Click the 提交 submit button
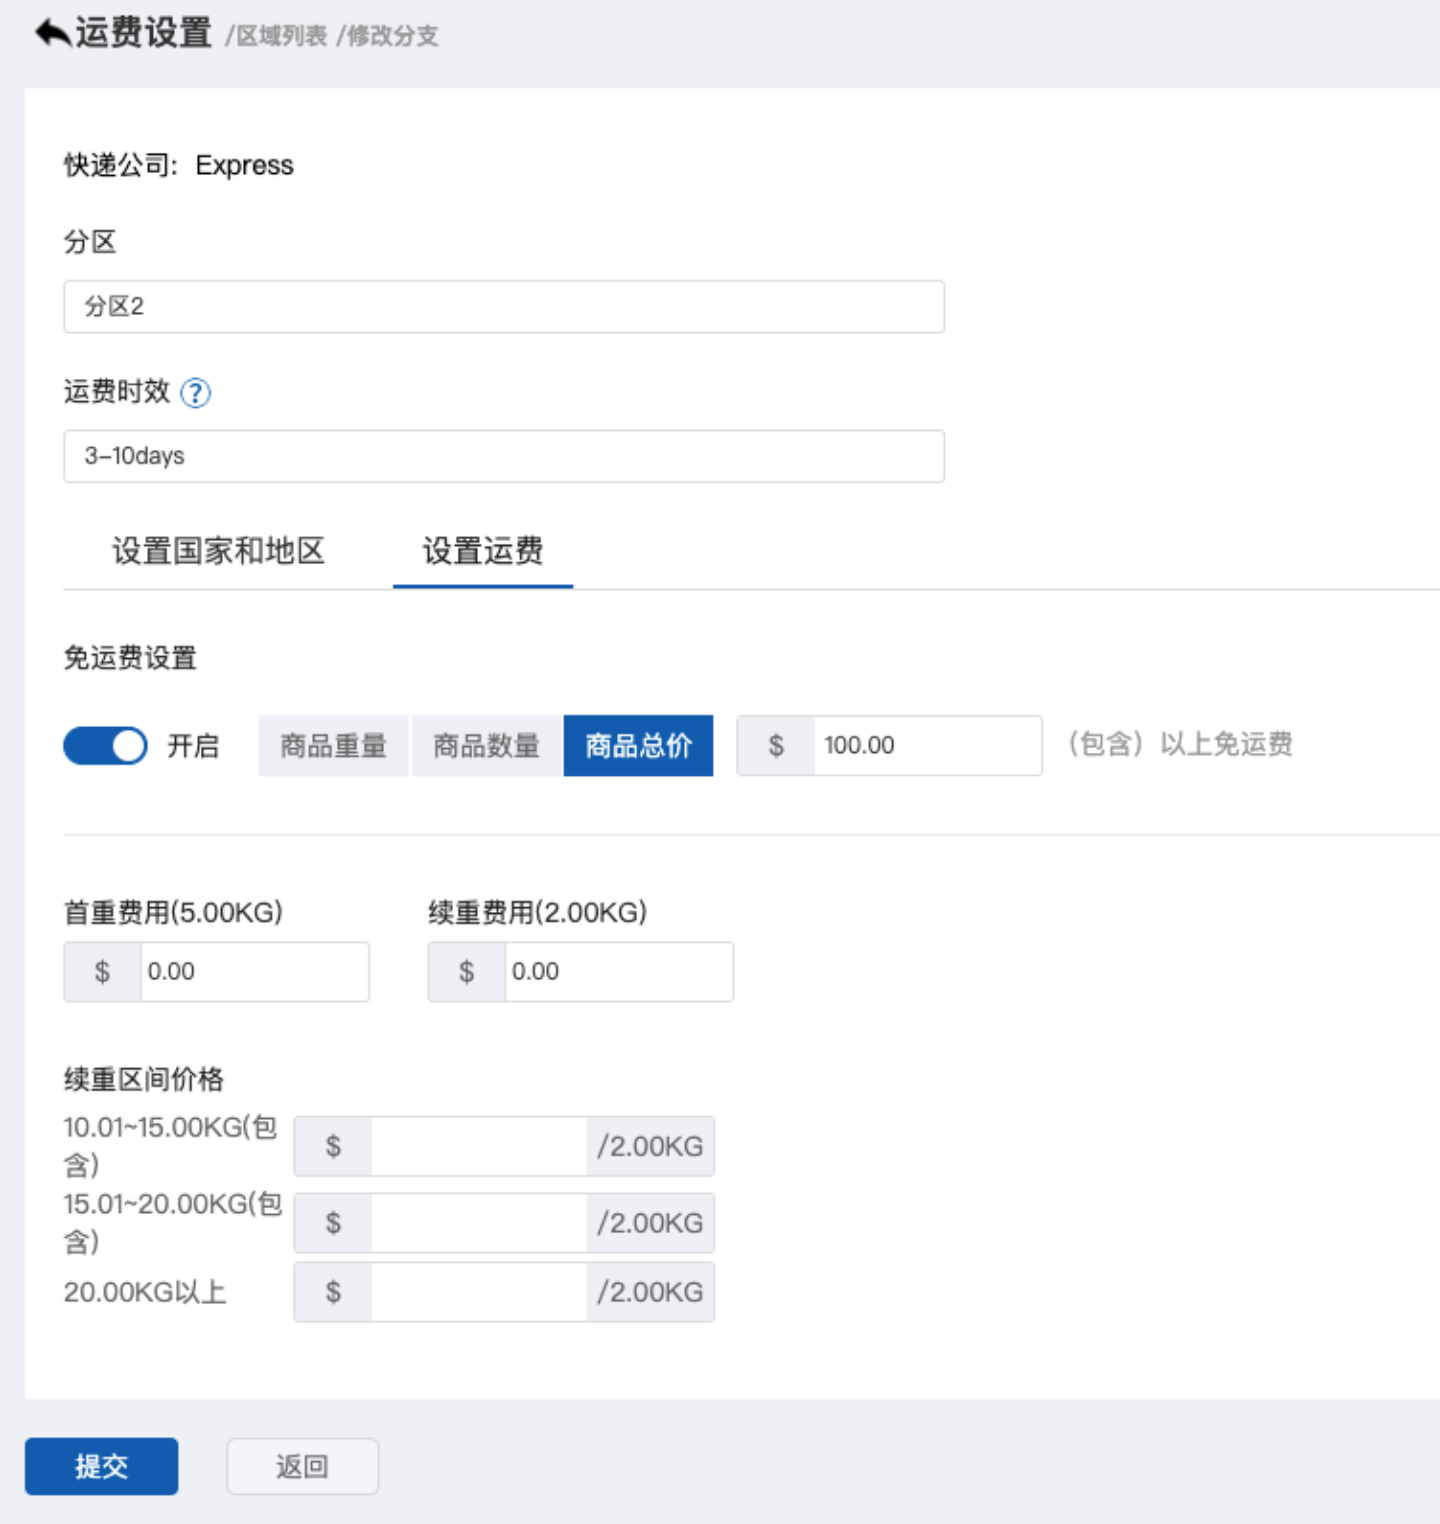The image size is (1440, 1524). coord(101,1466)
